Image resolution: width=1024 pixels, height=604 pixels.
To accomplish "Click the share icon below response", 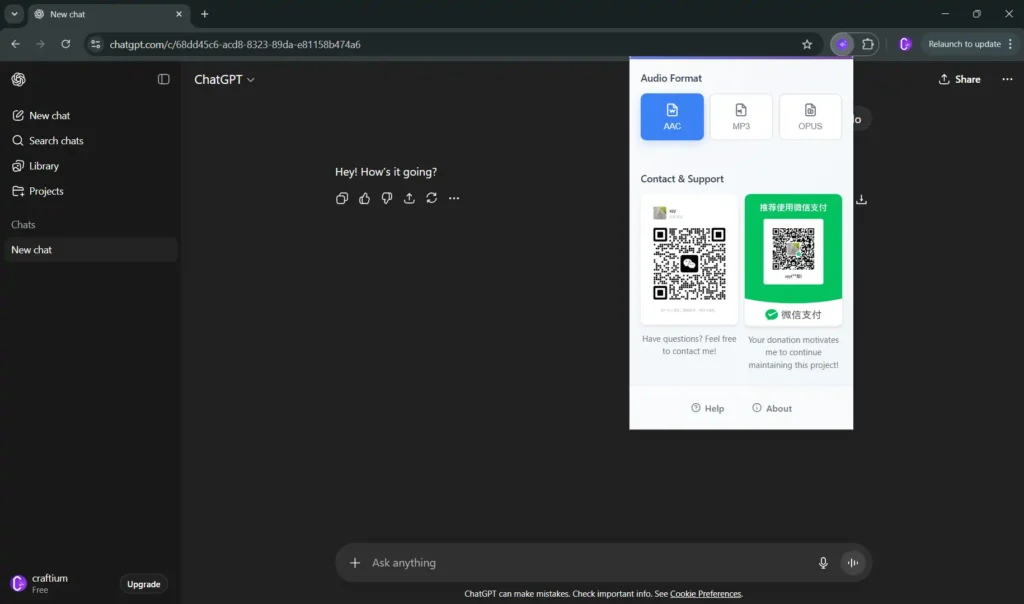I will point(409,198).
